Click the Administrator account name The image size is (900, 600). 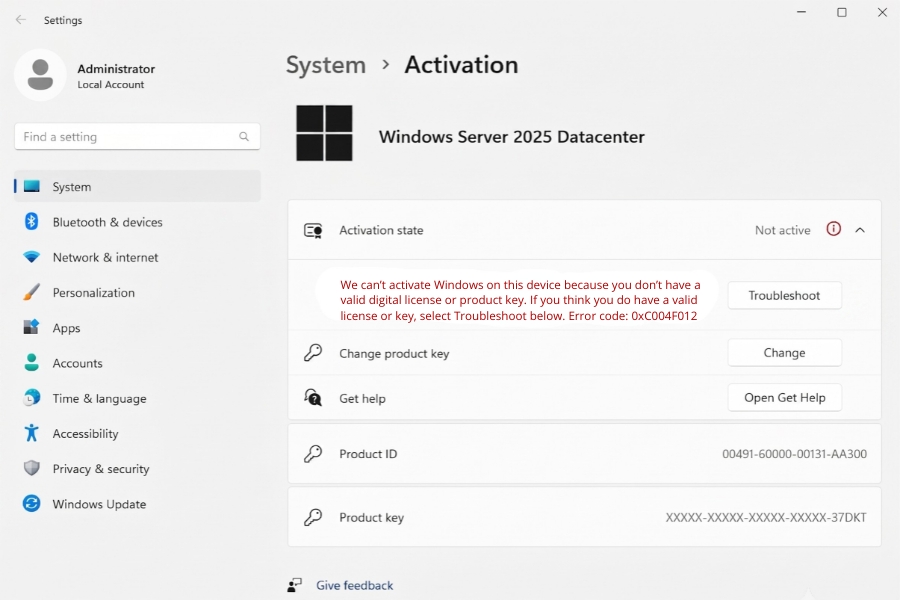(x=116, y=68)
